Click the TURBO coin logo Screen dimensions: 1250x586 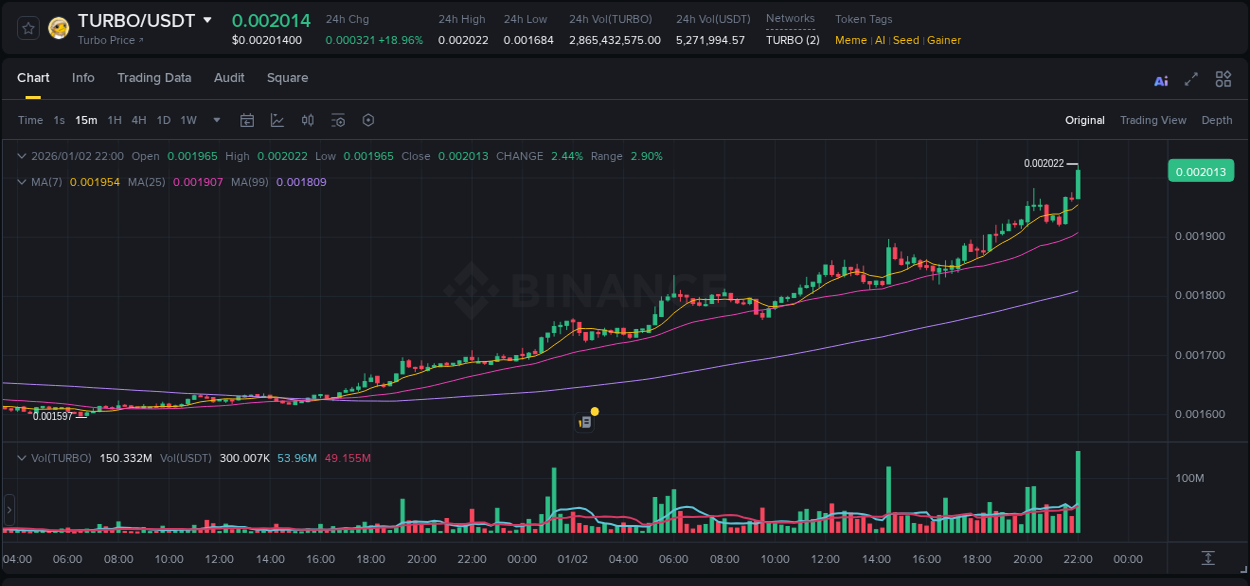59,27
